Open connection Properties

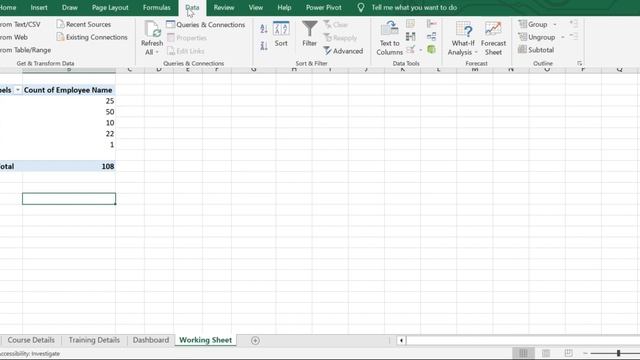[x=187, y=38]
